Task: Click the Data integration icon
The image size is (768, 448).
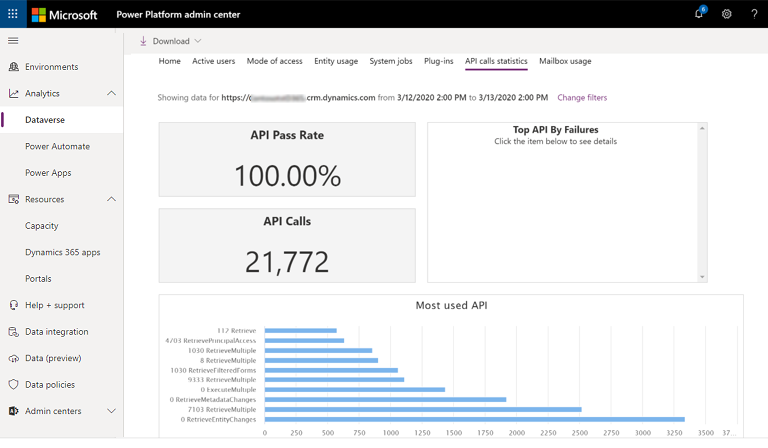Action: (14, 331)
